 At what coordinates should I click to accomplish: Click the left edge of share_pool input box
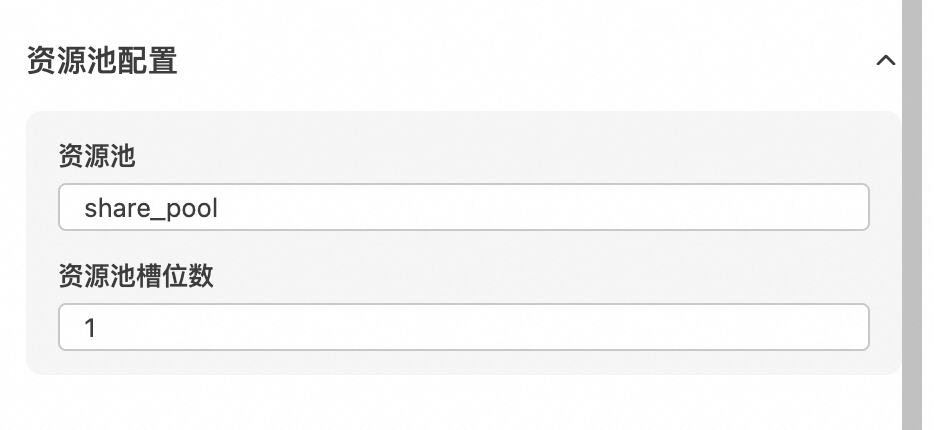[66, 208]
